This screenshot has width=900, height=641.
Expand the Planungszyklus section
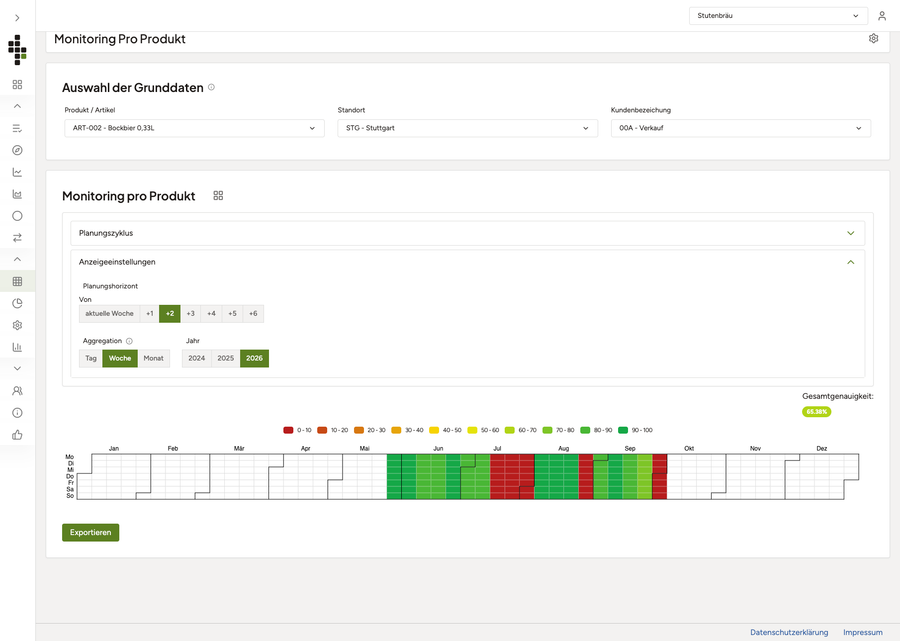coord(467,233)
